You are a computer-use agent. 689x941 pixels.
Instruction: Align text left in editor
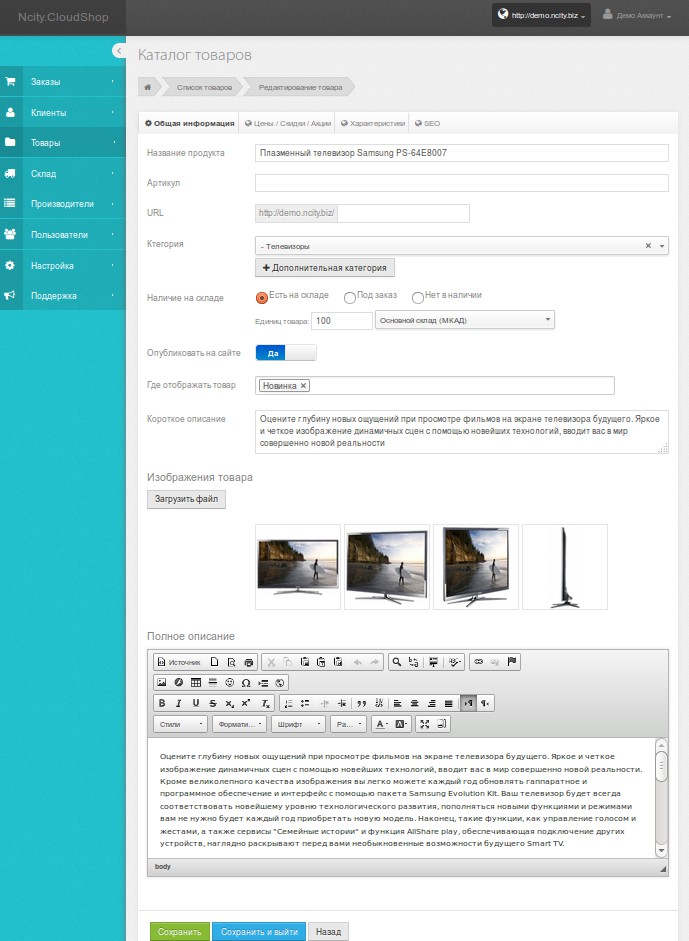click(397, 703)
